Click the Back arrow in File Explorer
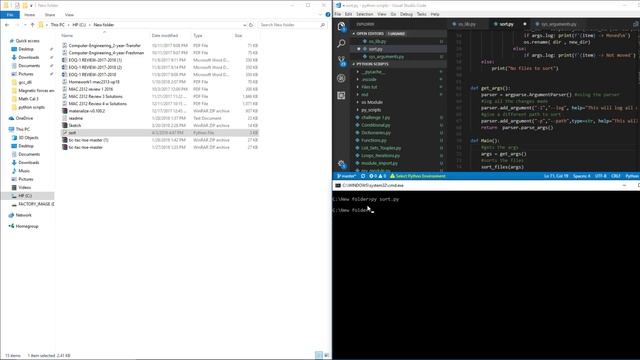640x360 pixels. 7,25
